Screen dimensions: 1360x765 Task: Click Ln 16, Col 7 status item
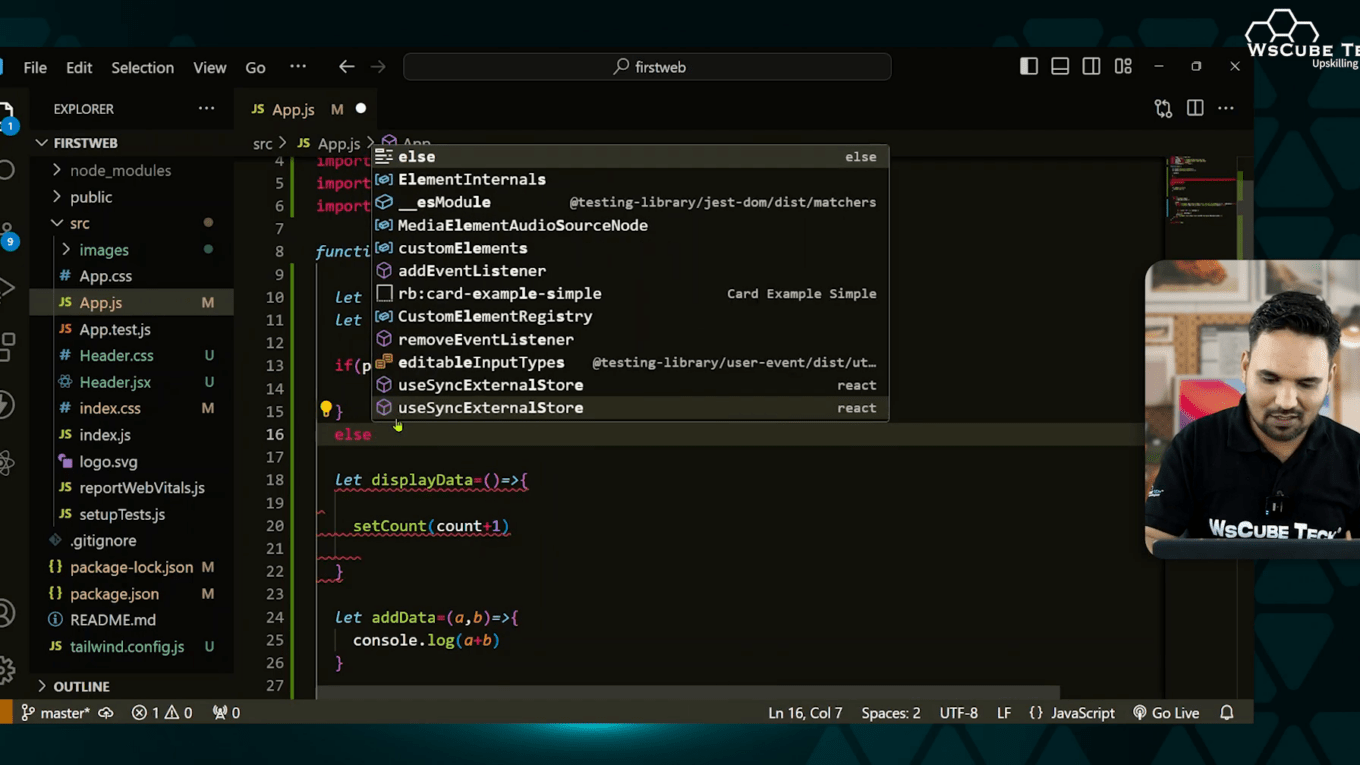(x=805, y=713)
